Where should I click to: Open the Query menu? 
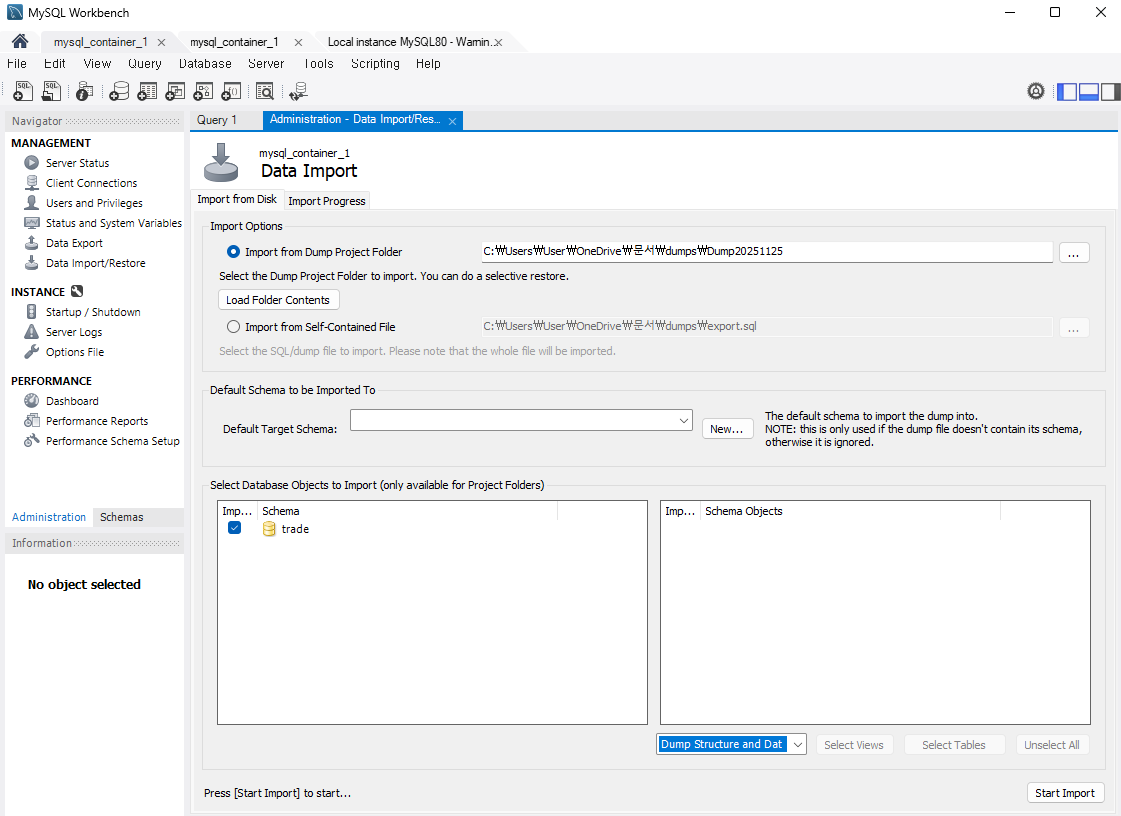[x=144, y=64]
